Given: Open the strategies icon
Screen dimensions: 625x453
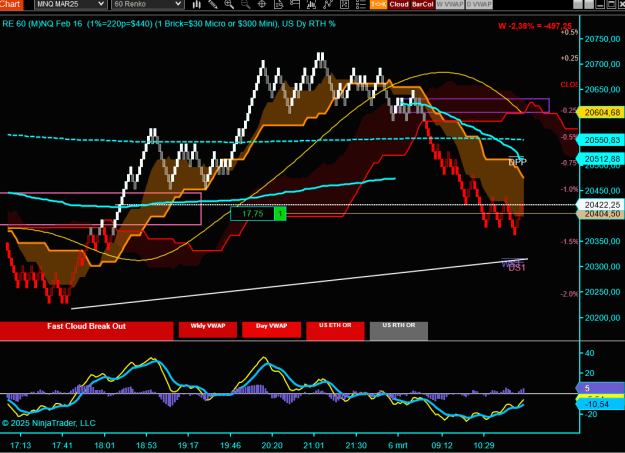Looking at the screenshot, I should point(328,4).
